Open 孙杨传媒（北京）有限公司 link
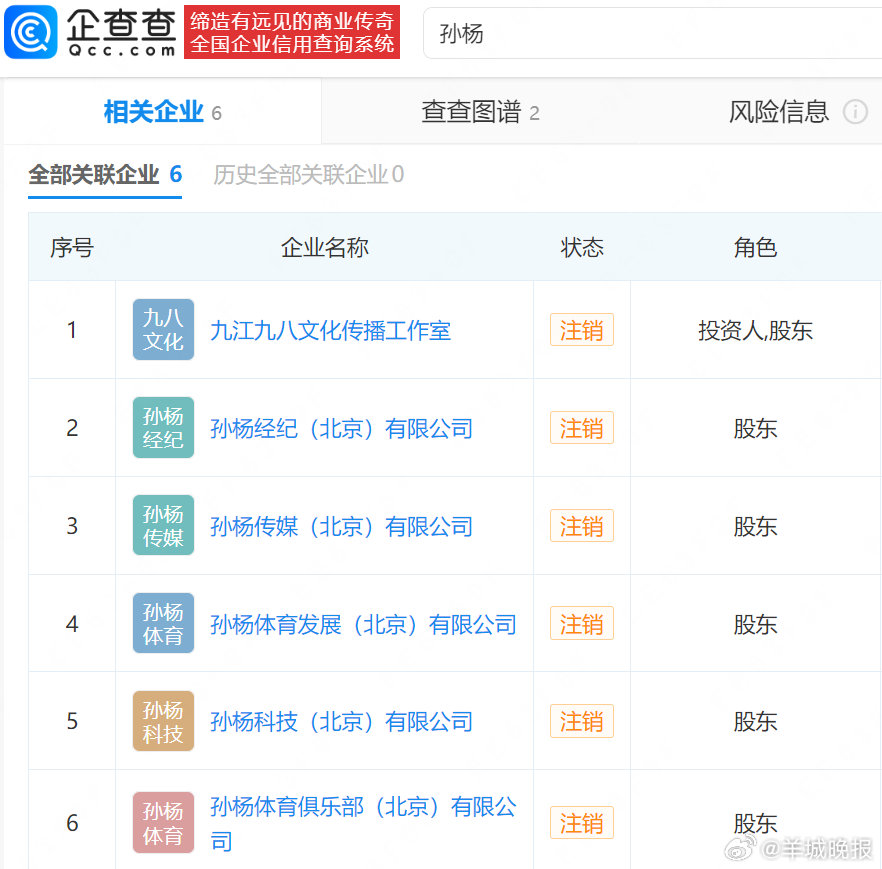This screenshot has height=869, width=882. [341, 526]
